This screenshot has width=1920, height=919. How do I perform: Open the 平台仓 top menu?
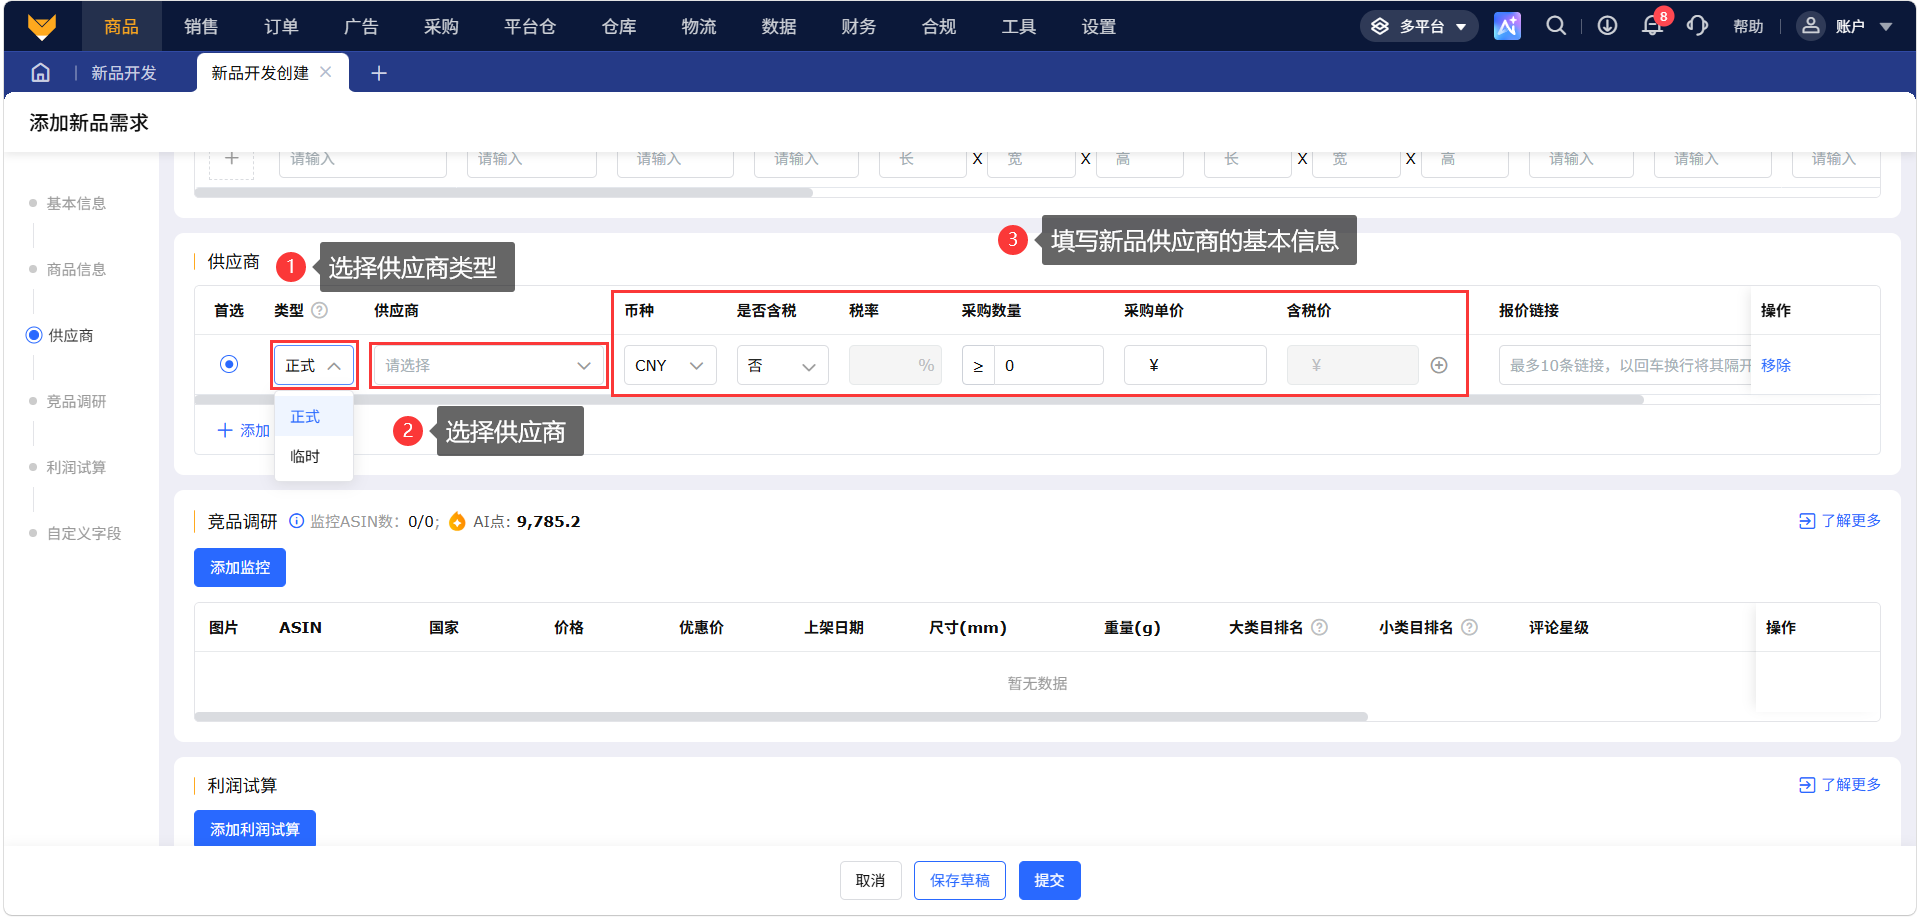pos(530,26)
